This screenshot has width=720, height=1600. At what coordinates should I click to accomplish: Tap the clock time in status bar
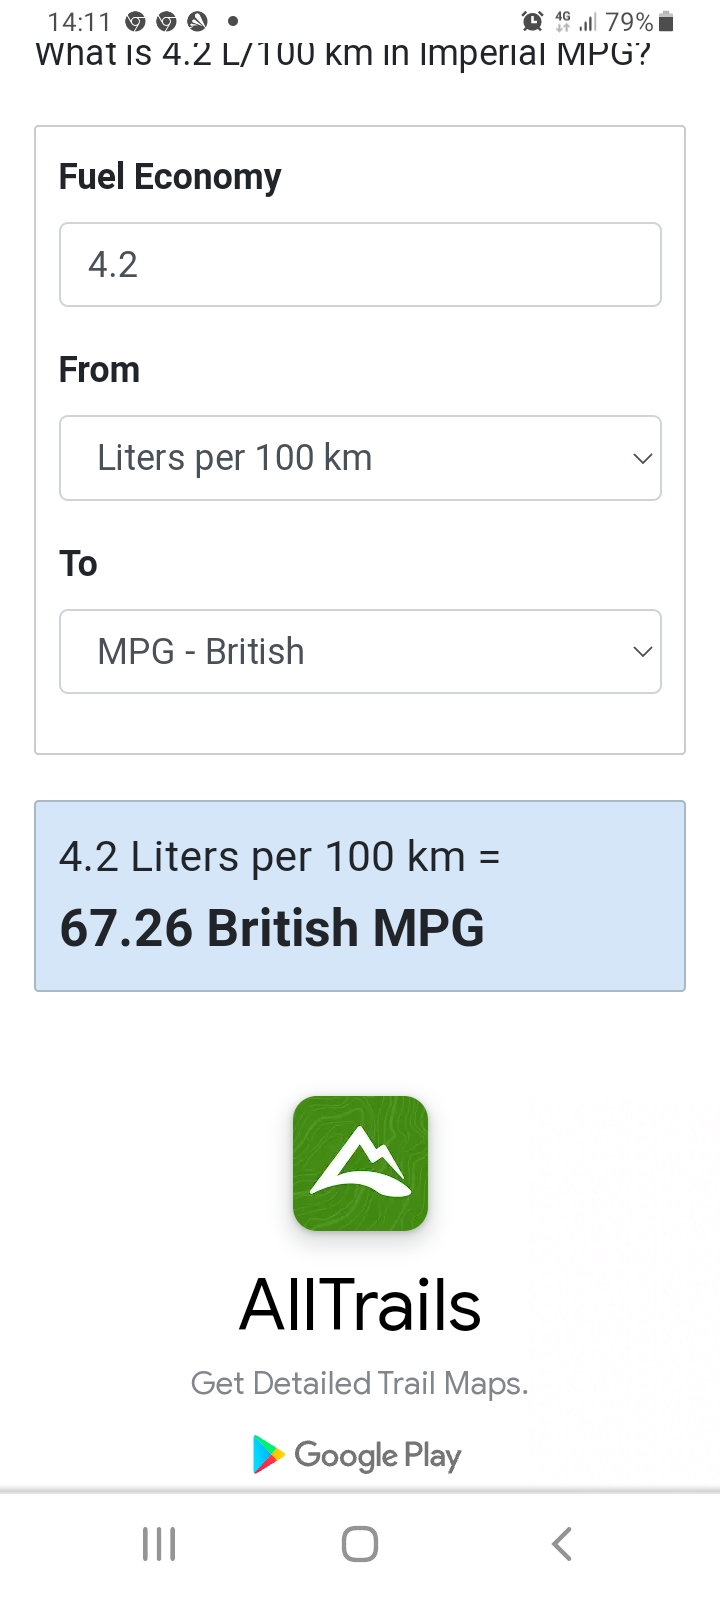pyautogui.click(x=79, y=21)
